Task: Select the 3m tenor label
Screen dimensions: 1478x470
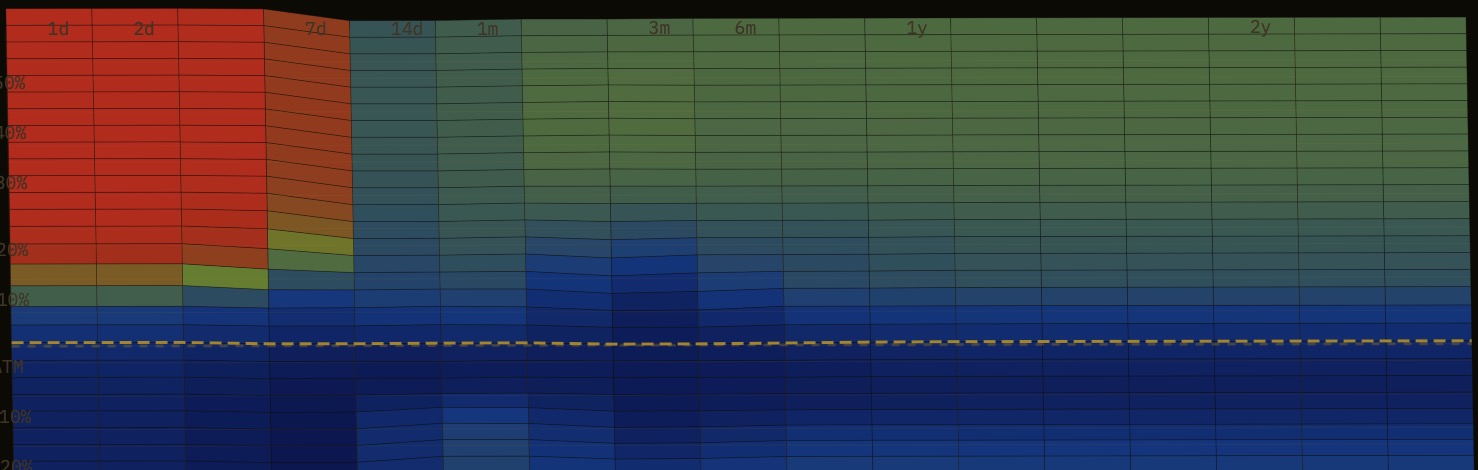Action: click(659, 28)
